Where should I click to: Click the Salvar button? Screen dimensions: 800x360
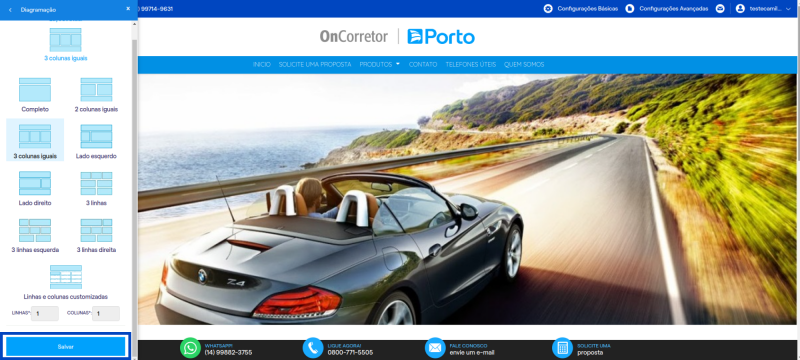click(66, 346)
